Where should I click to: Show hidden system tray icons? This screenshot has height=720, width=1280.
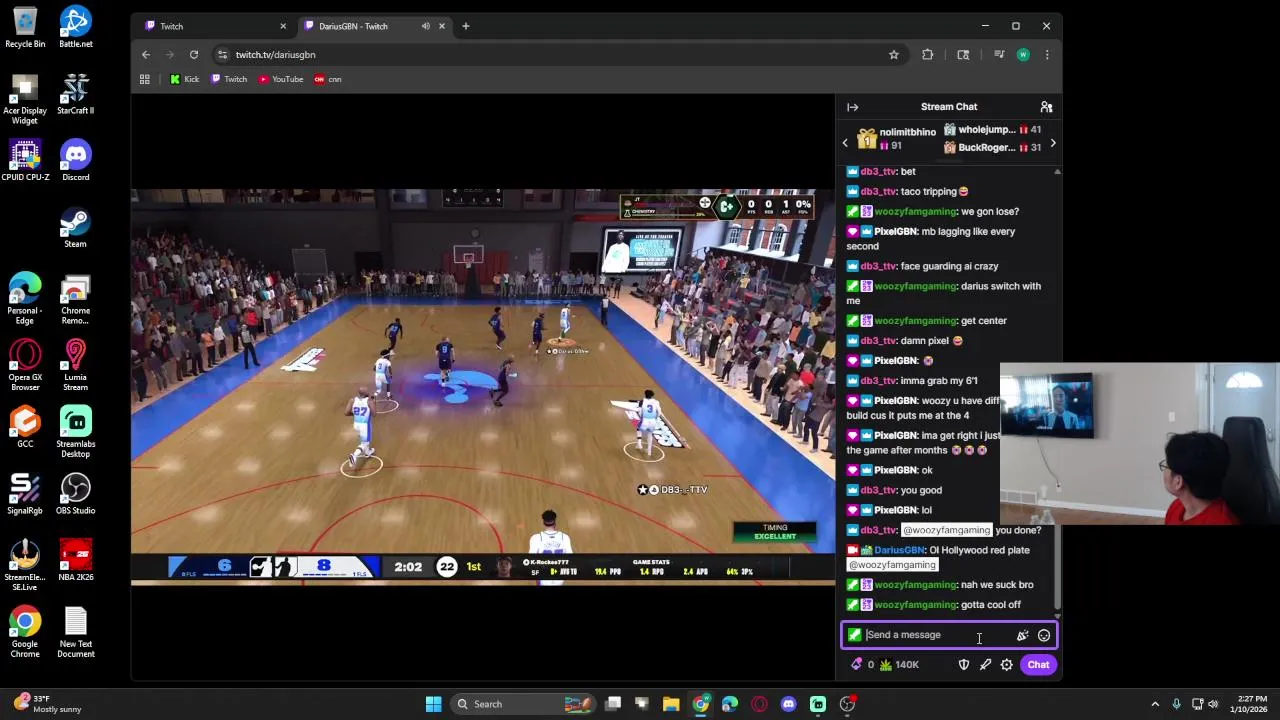(1155, 704)
